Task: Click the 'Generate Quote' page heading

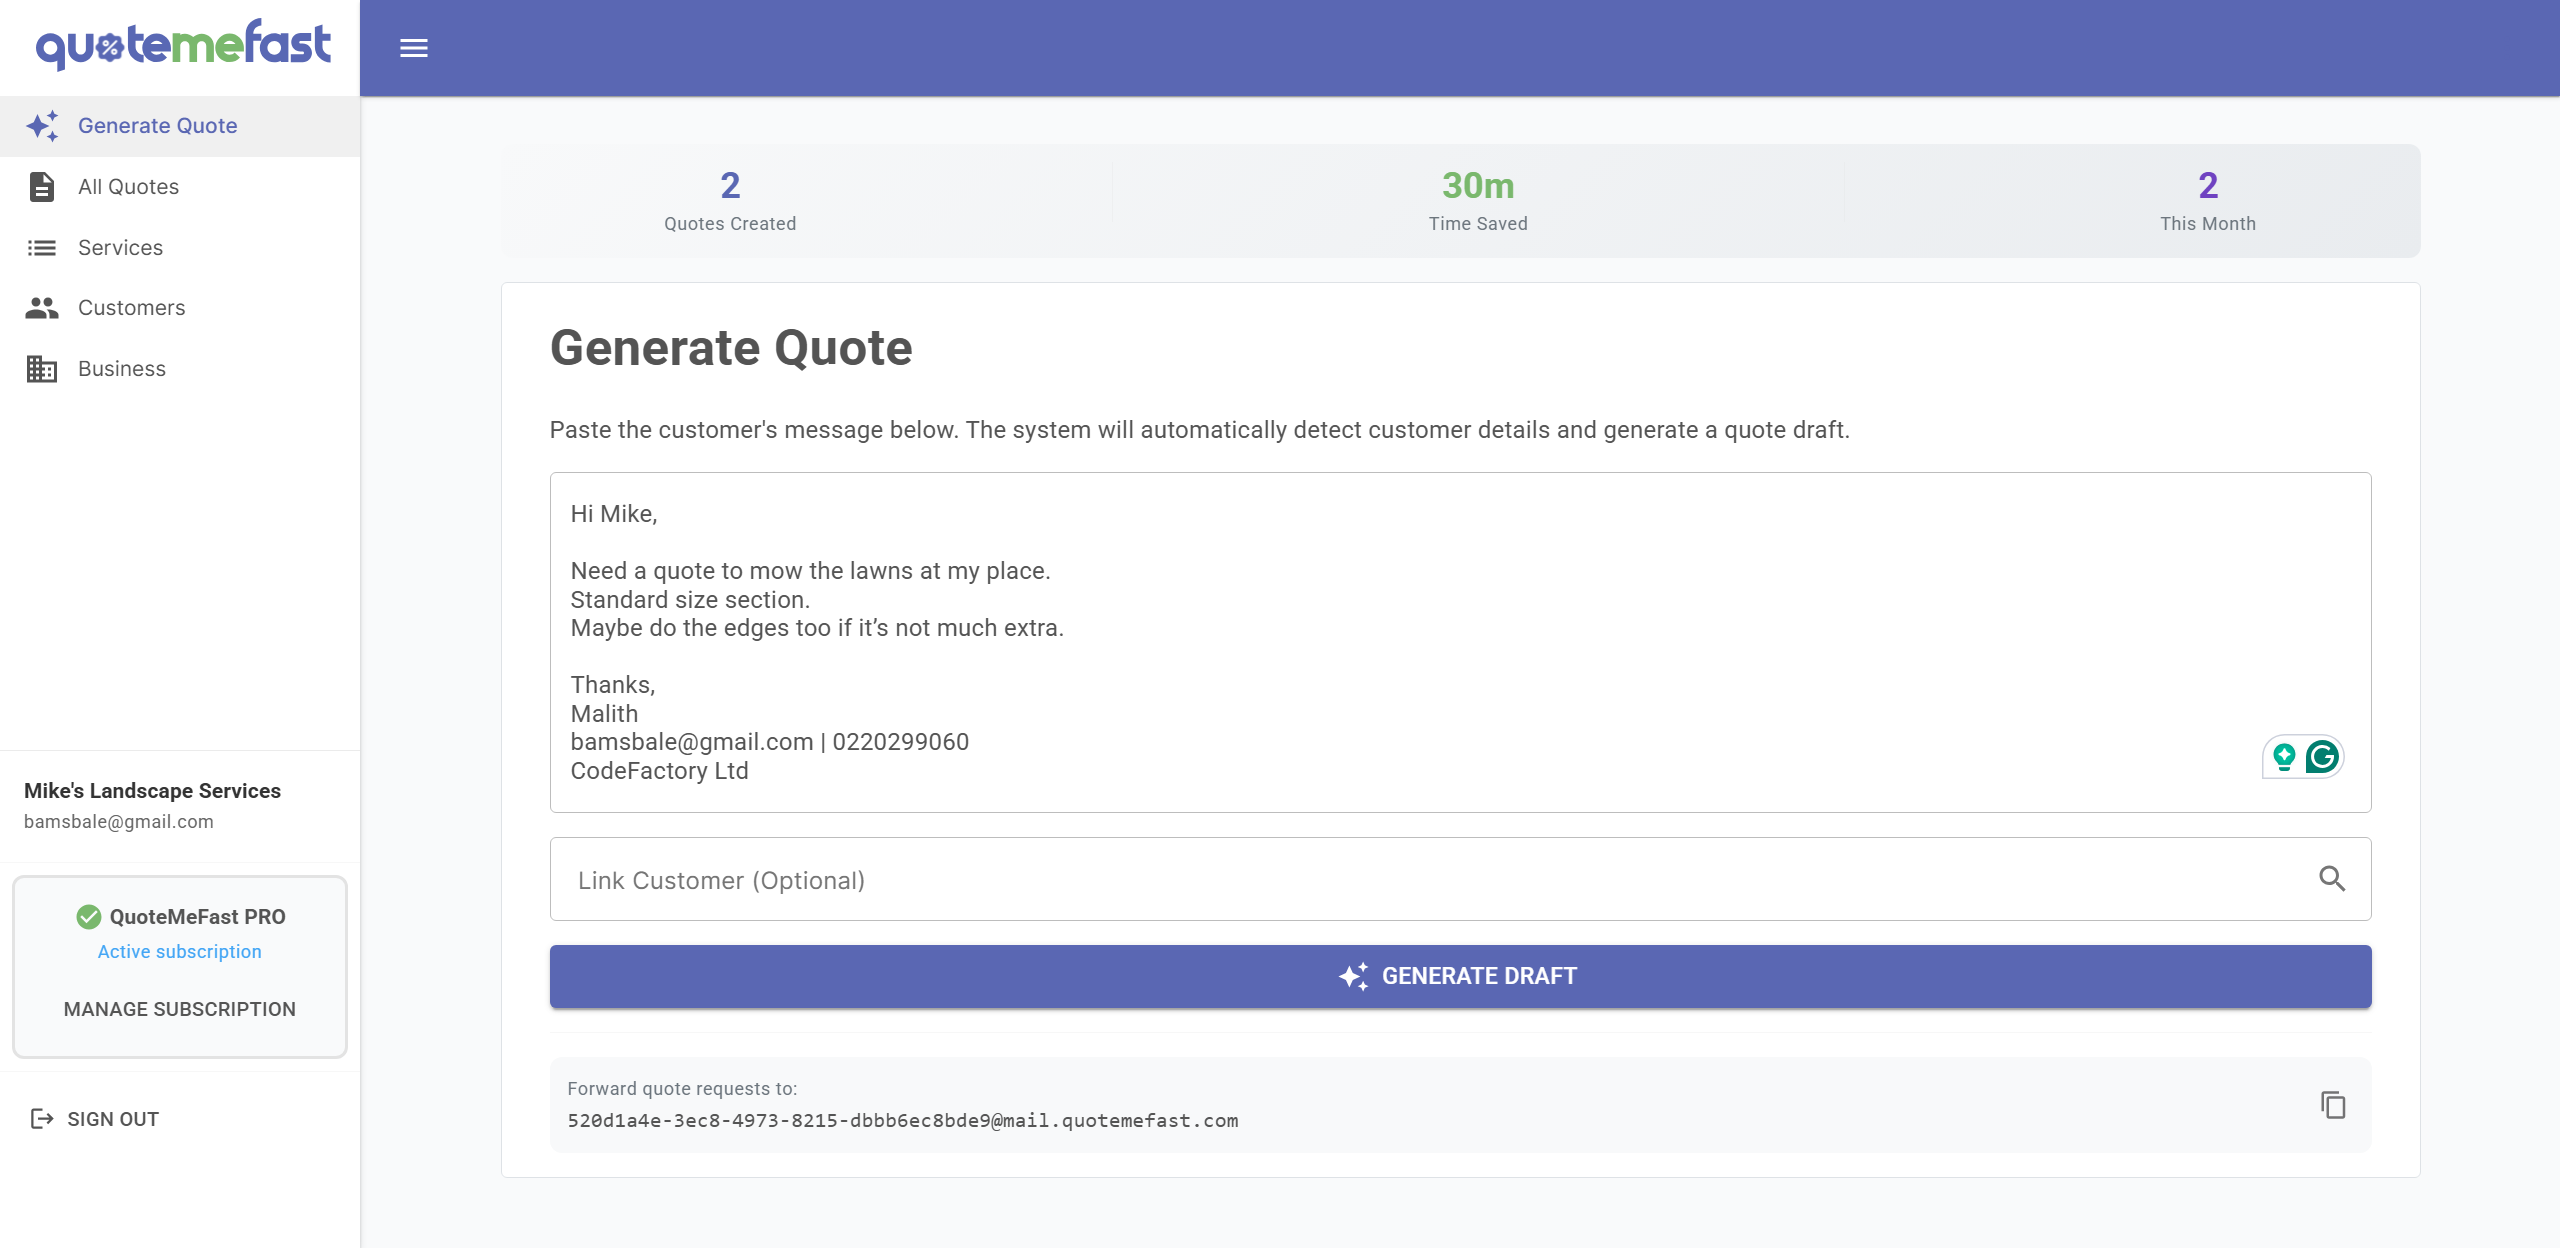Action: tap(731, 348)
